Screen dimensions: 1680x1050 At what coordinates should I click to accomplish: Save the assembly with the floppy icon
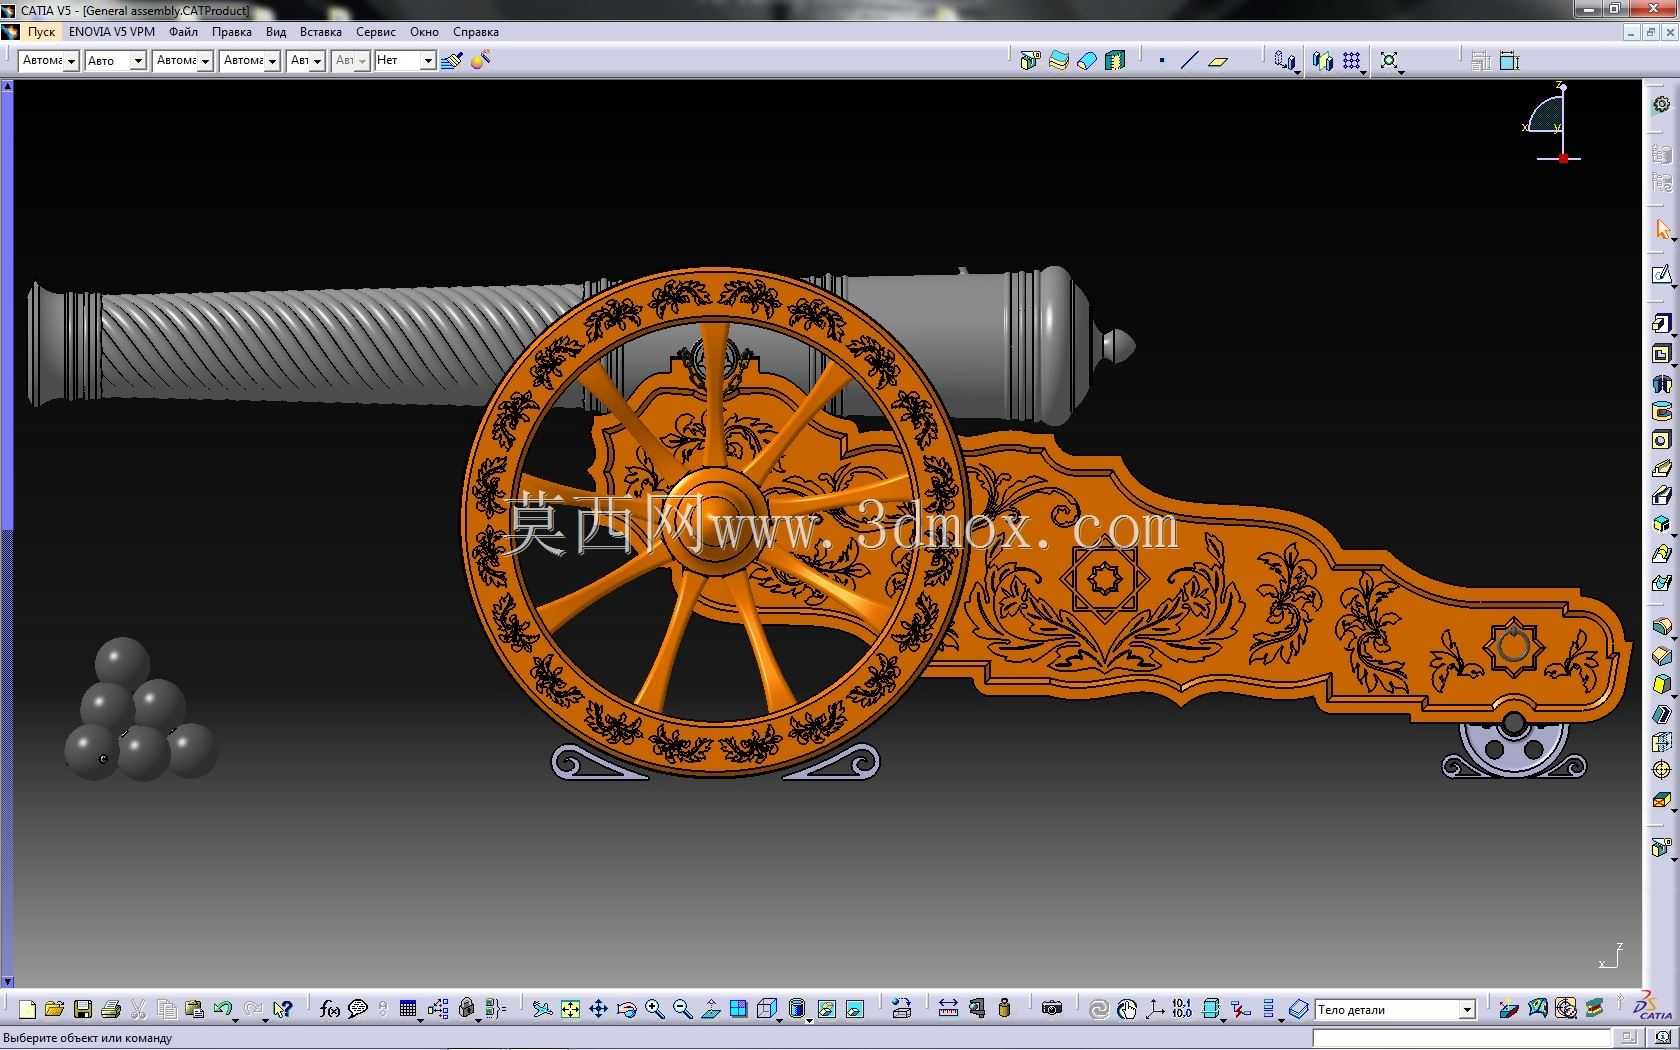tap(83, 1009)
